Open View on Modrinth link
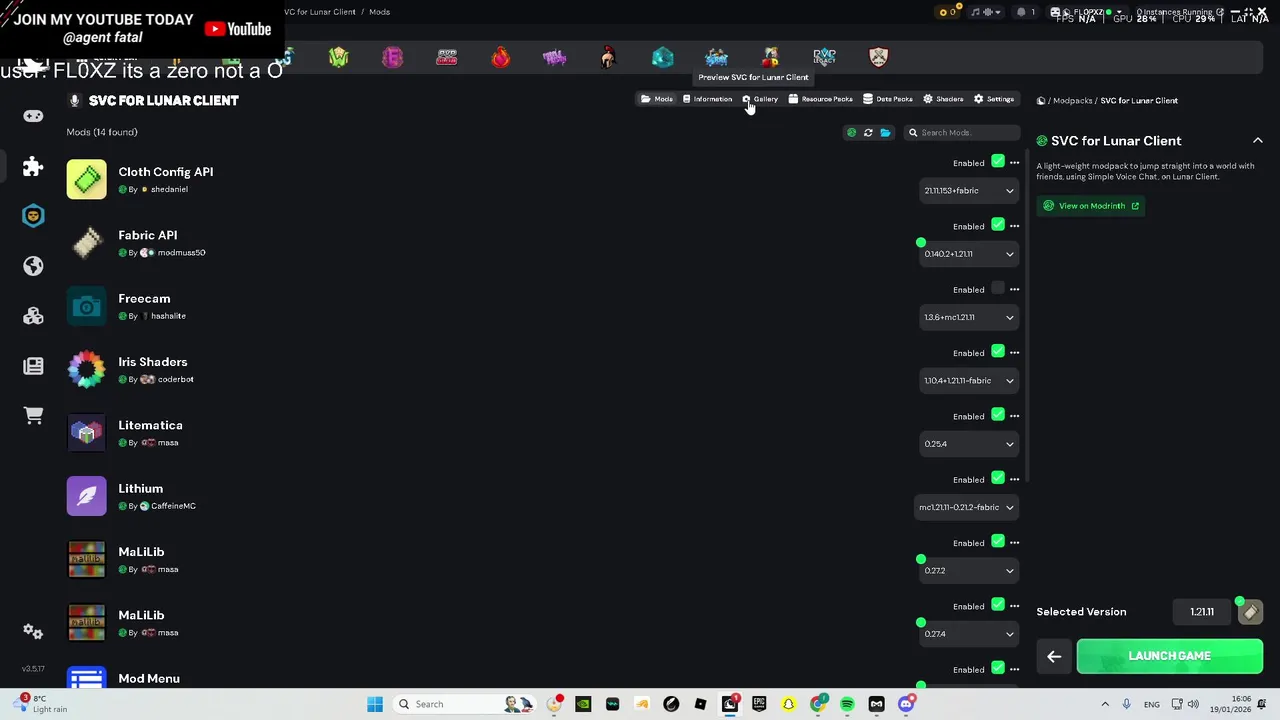 pos(1090,206)
